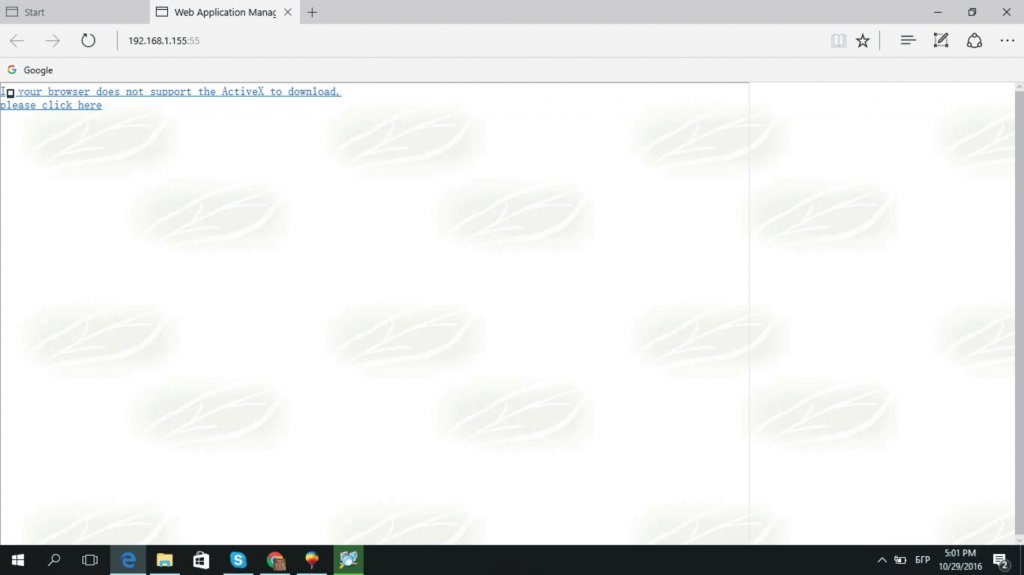Switch to the Start tab

tap(74, 12)
